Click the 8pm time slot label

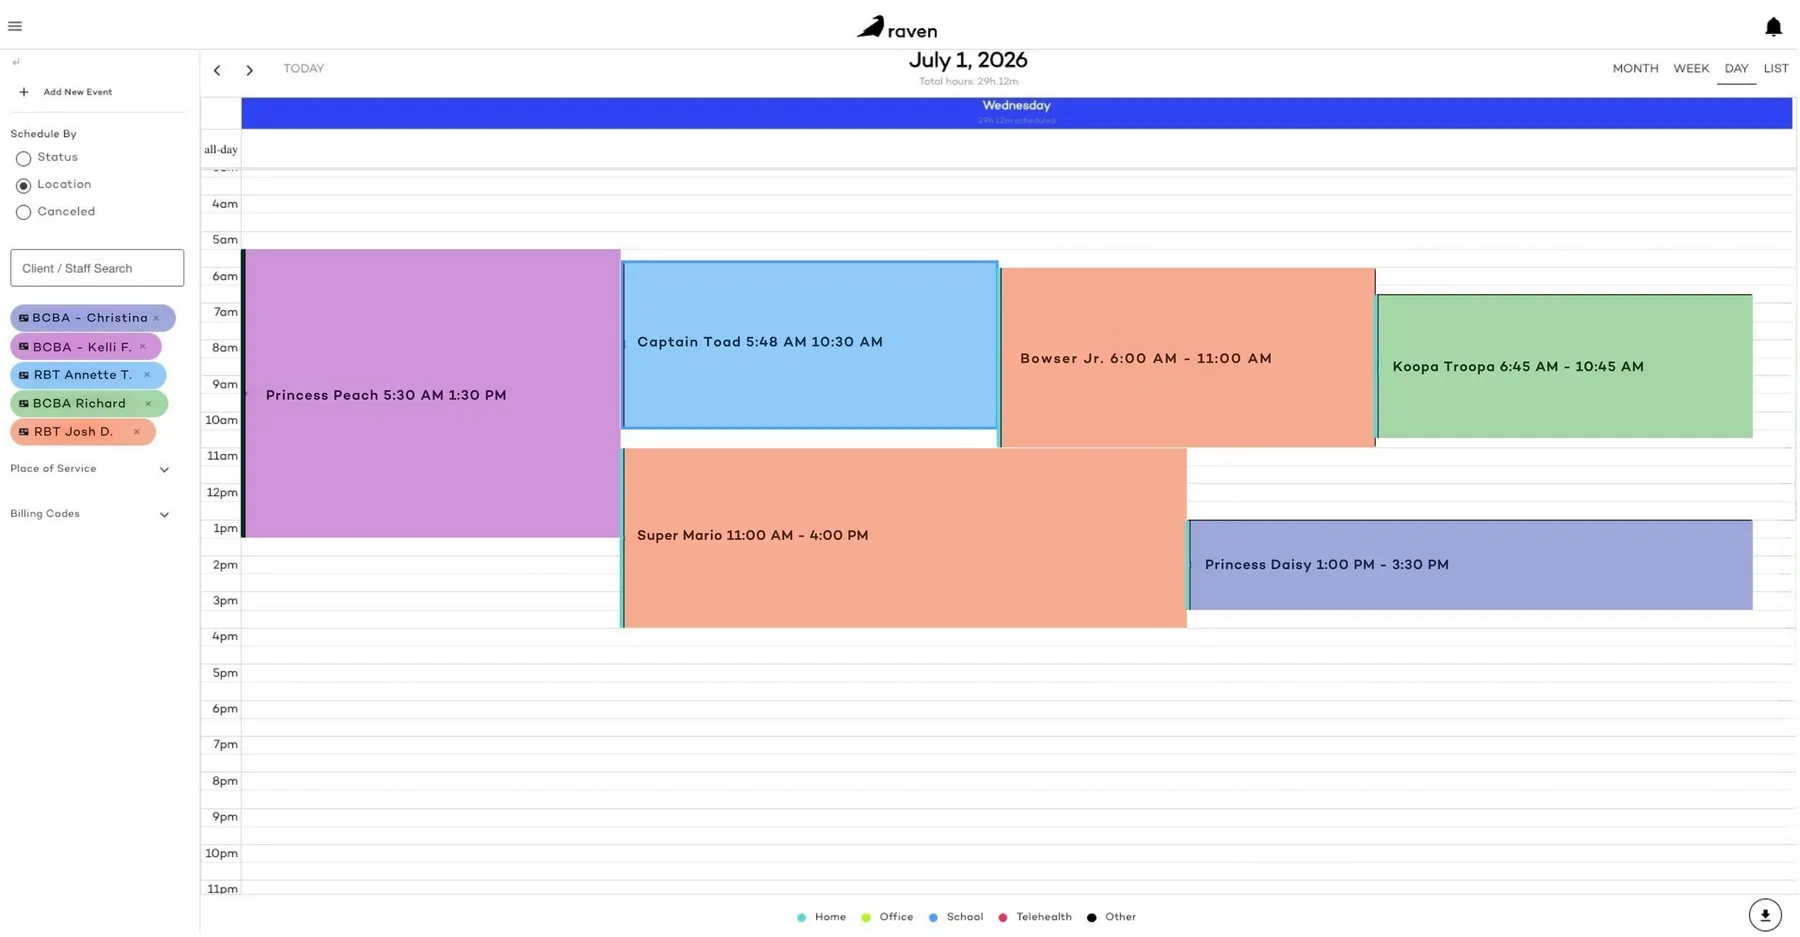pyautogui.click(x=225, y=782)
